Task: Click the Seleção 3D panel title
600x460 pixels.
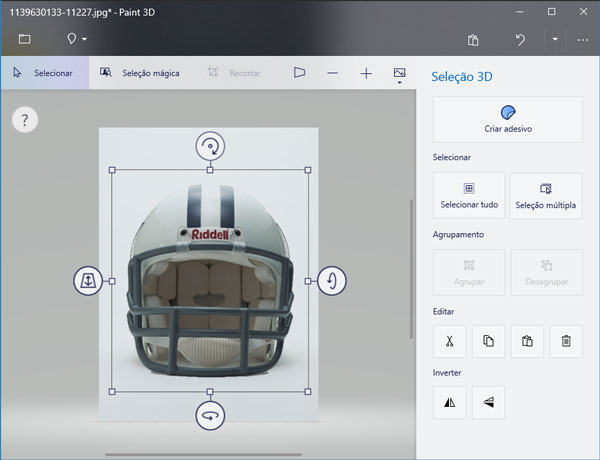Action: click(462, 77)
